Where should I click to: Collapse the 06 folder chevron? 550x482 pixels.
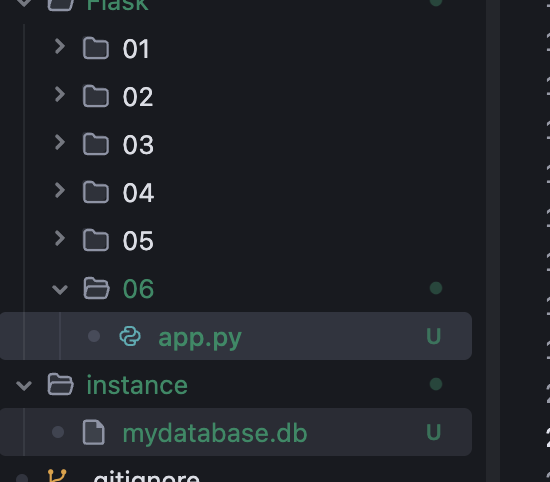click(60, 289)
